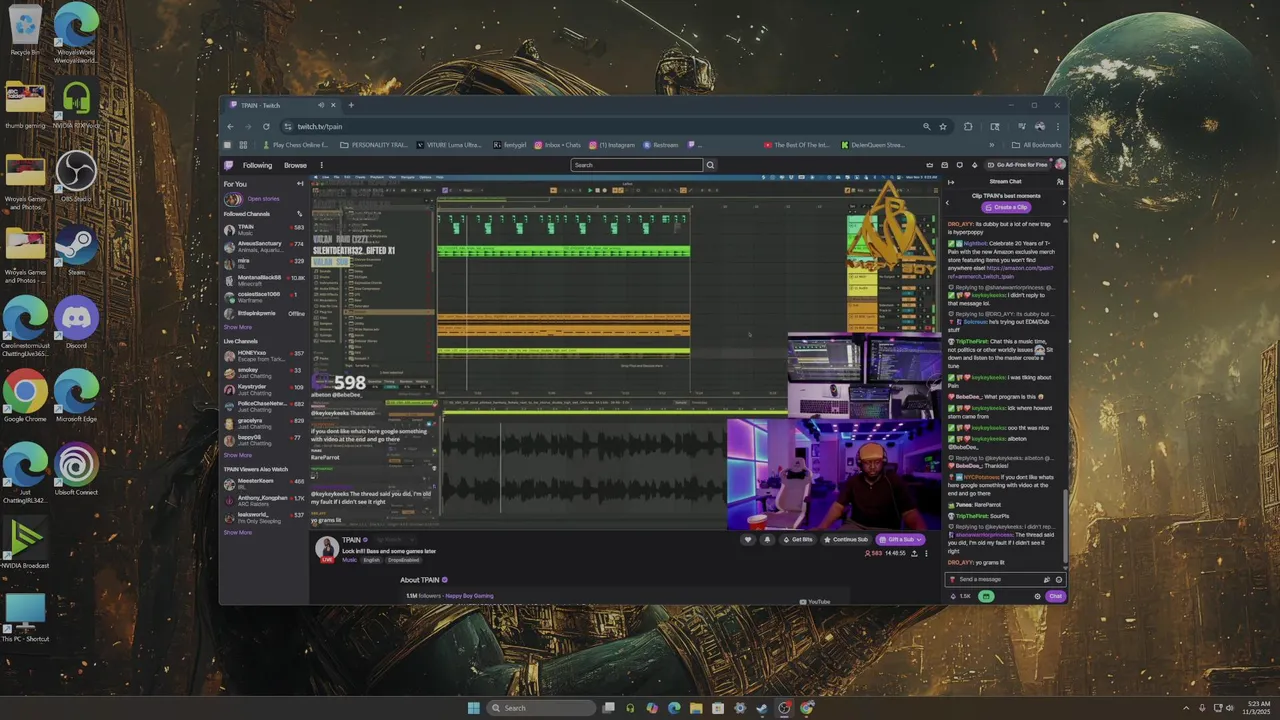This screenshot has width=1280, height=720.
Task: Reload the Twitch page in Chrome
Action: click(266, 127)
